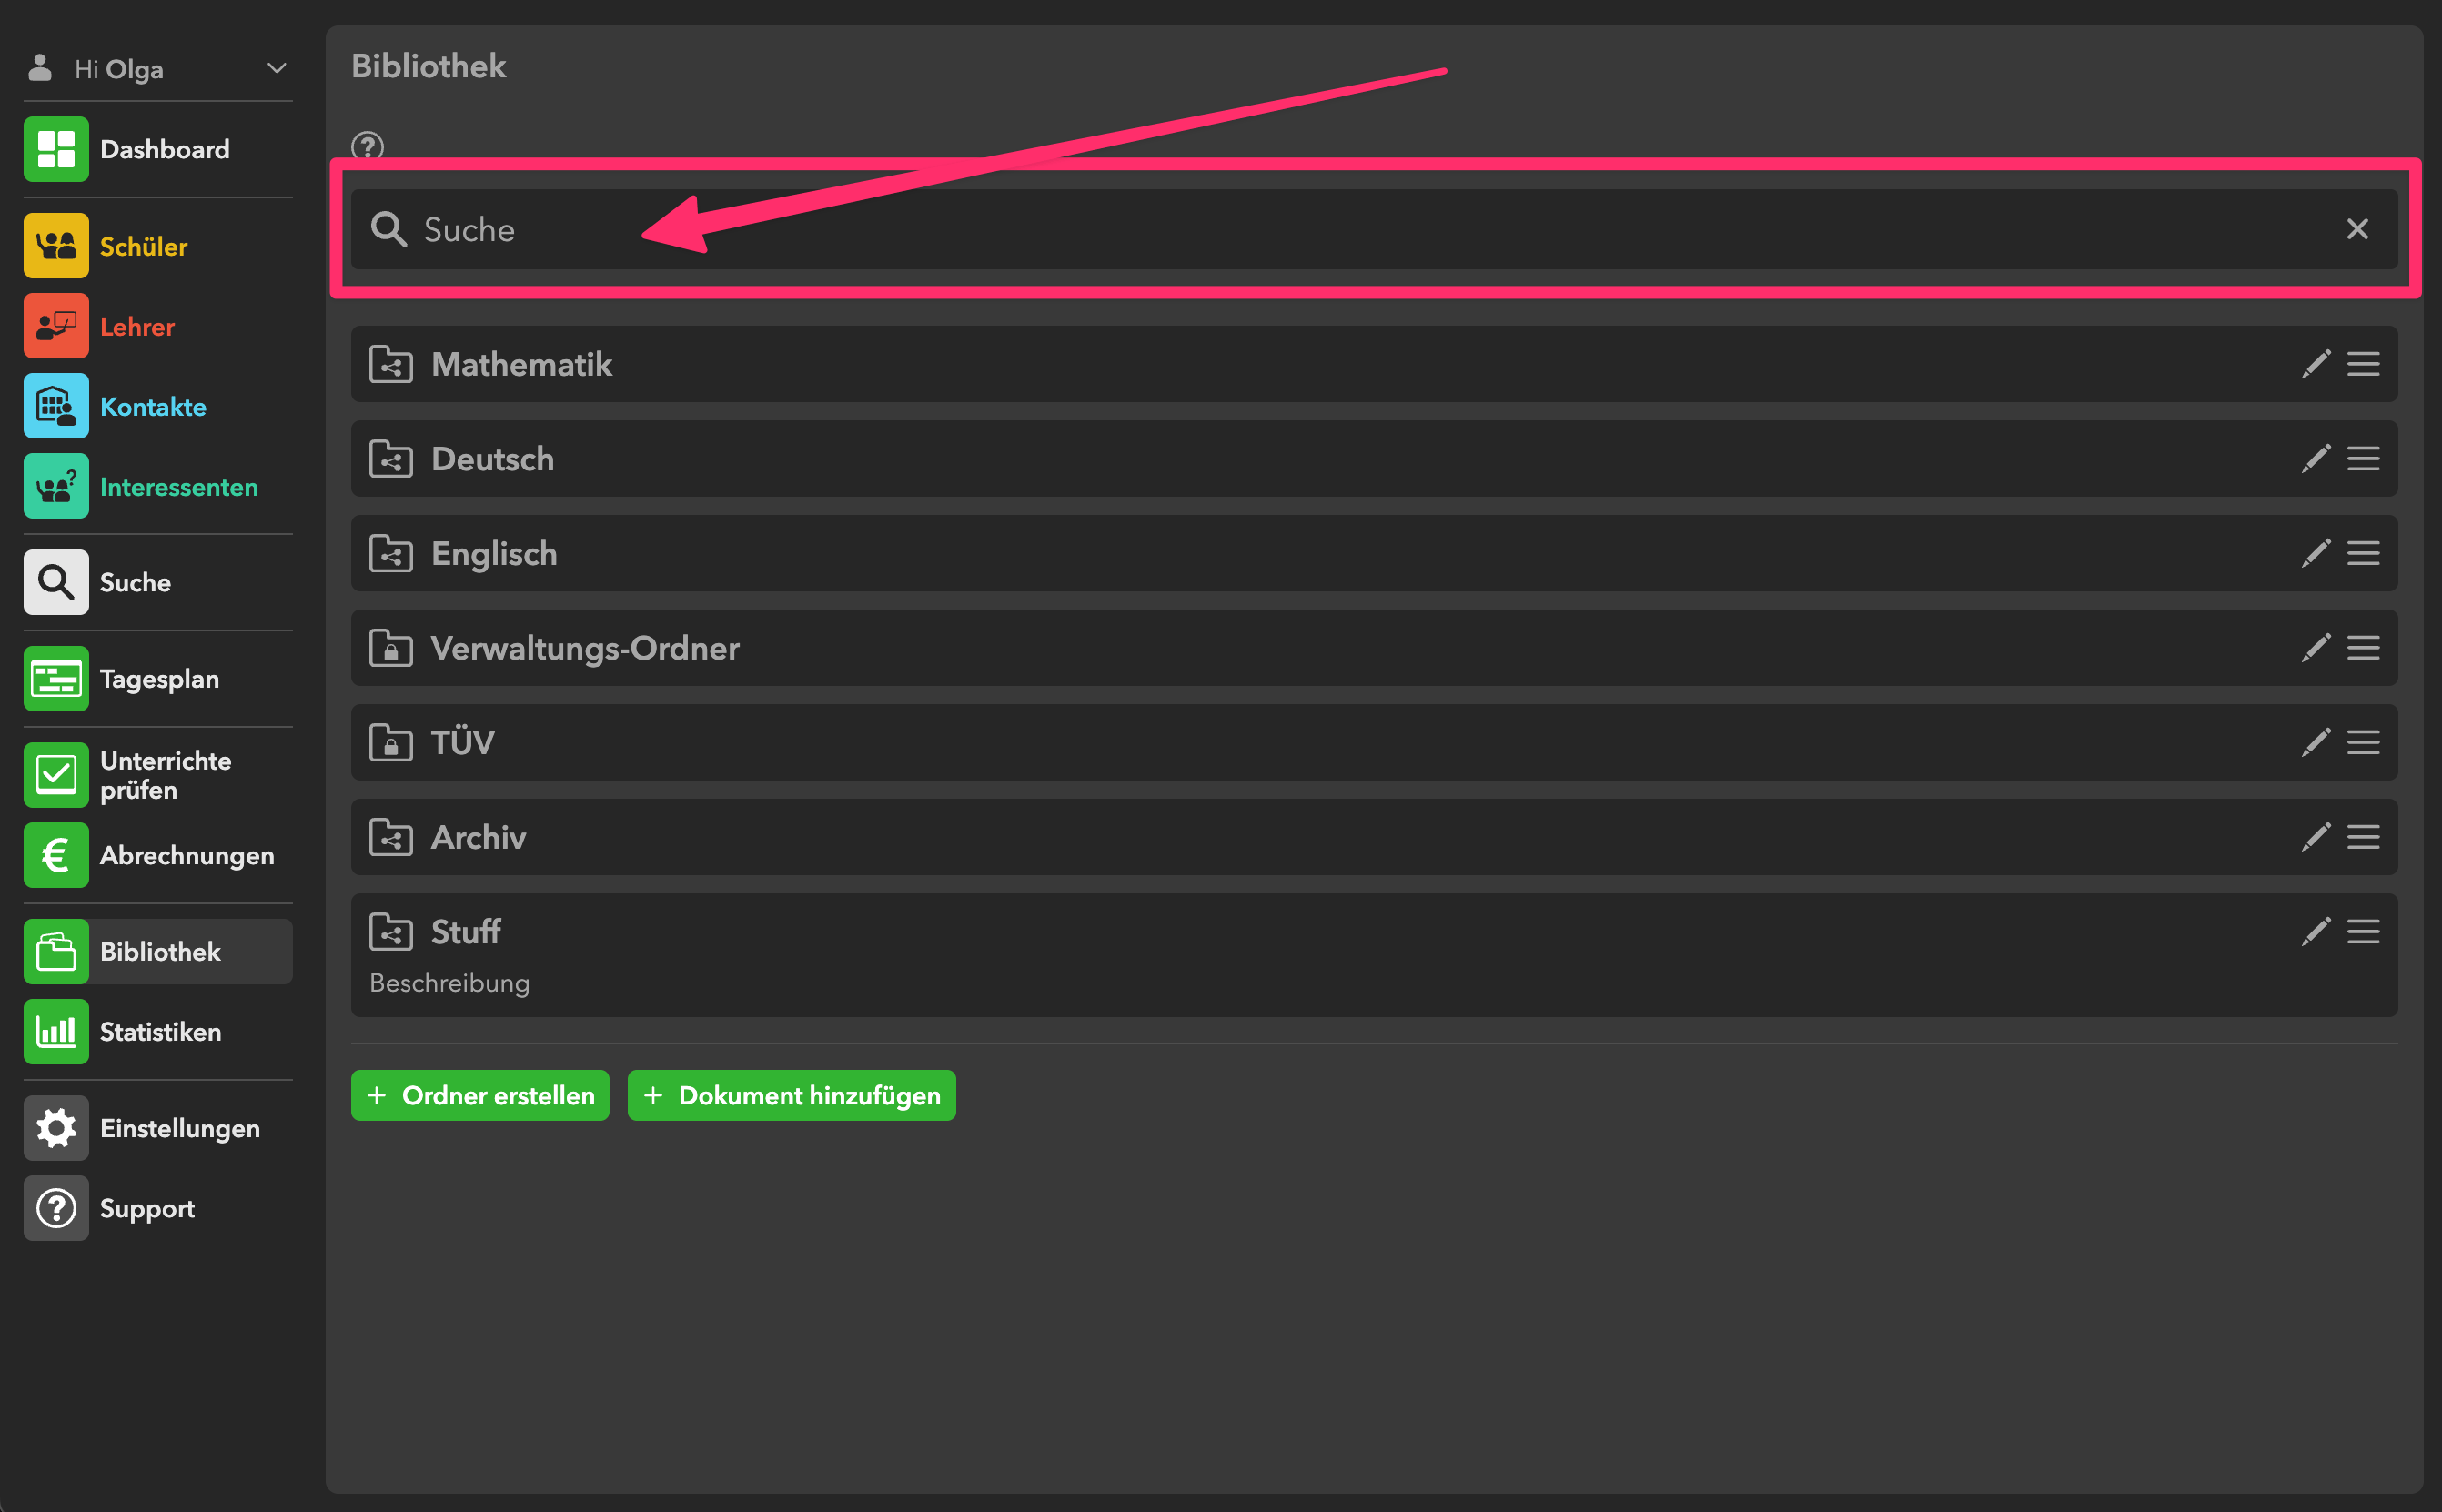The height and width of the screenshot is (1512, 2442).
Task: Click the help question mark under Bibliothek
Action: pos(367,147)
